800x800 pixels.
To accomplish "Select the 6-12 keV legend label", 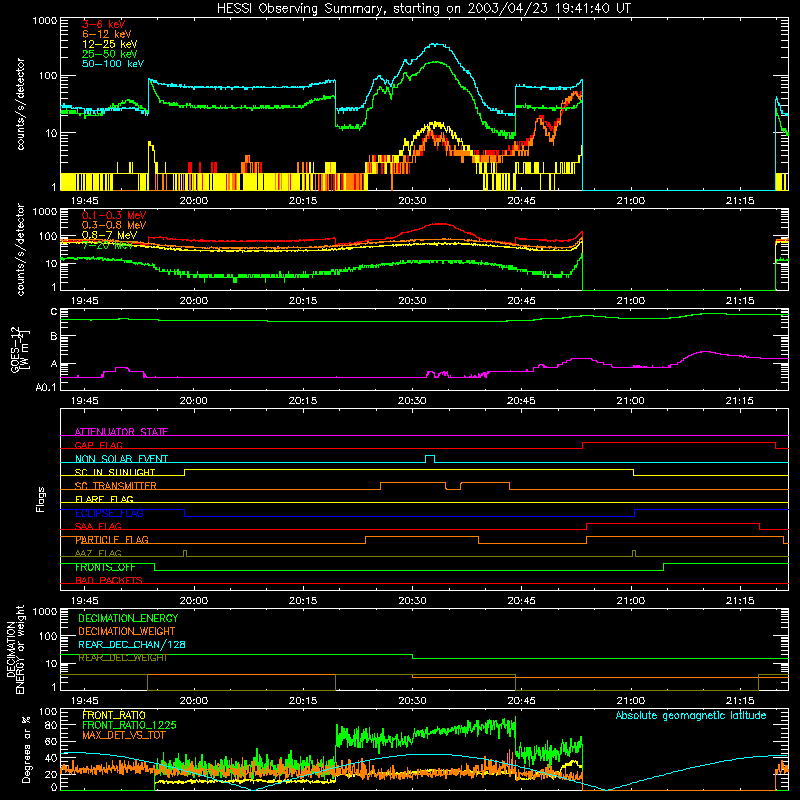I will [x=107, y=34].
